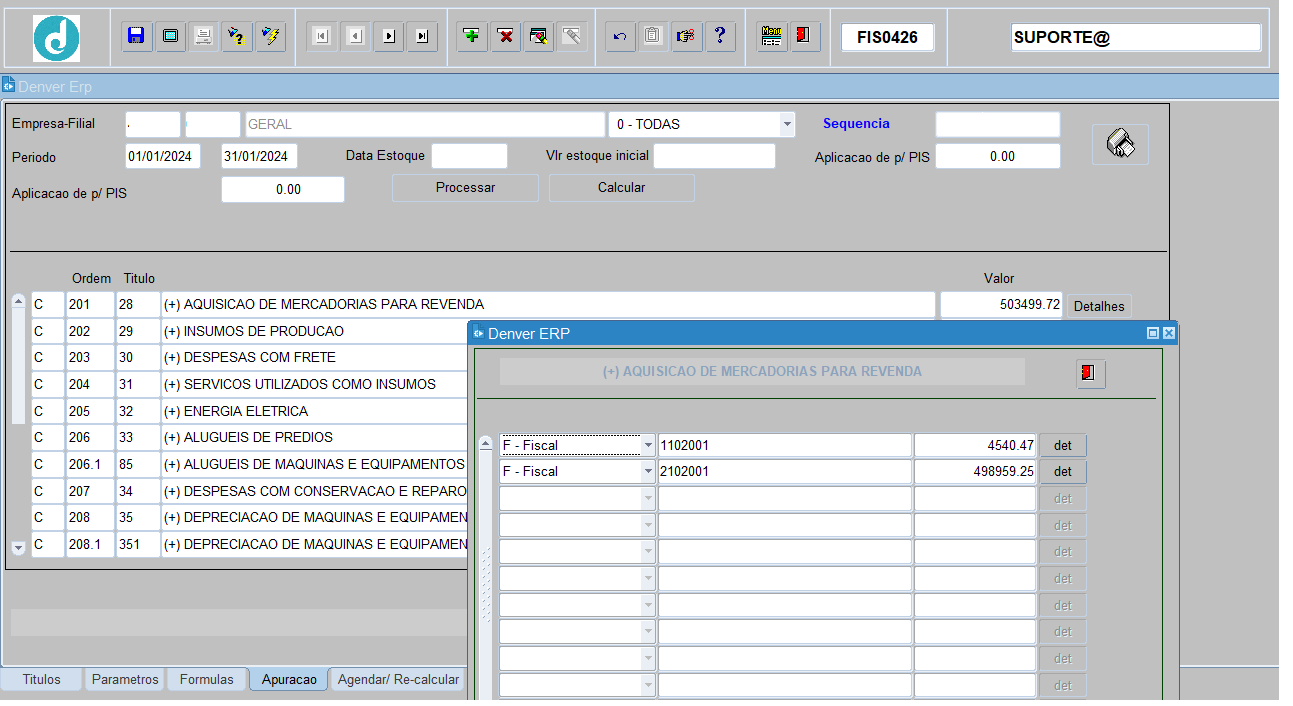Screen dimensions: 1293x706
Task: Switch to the Titulos tab
Action: click(x=42, y=679)
